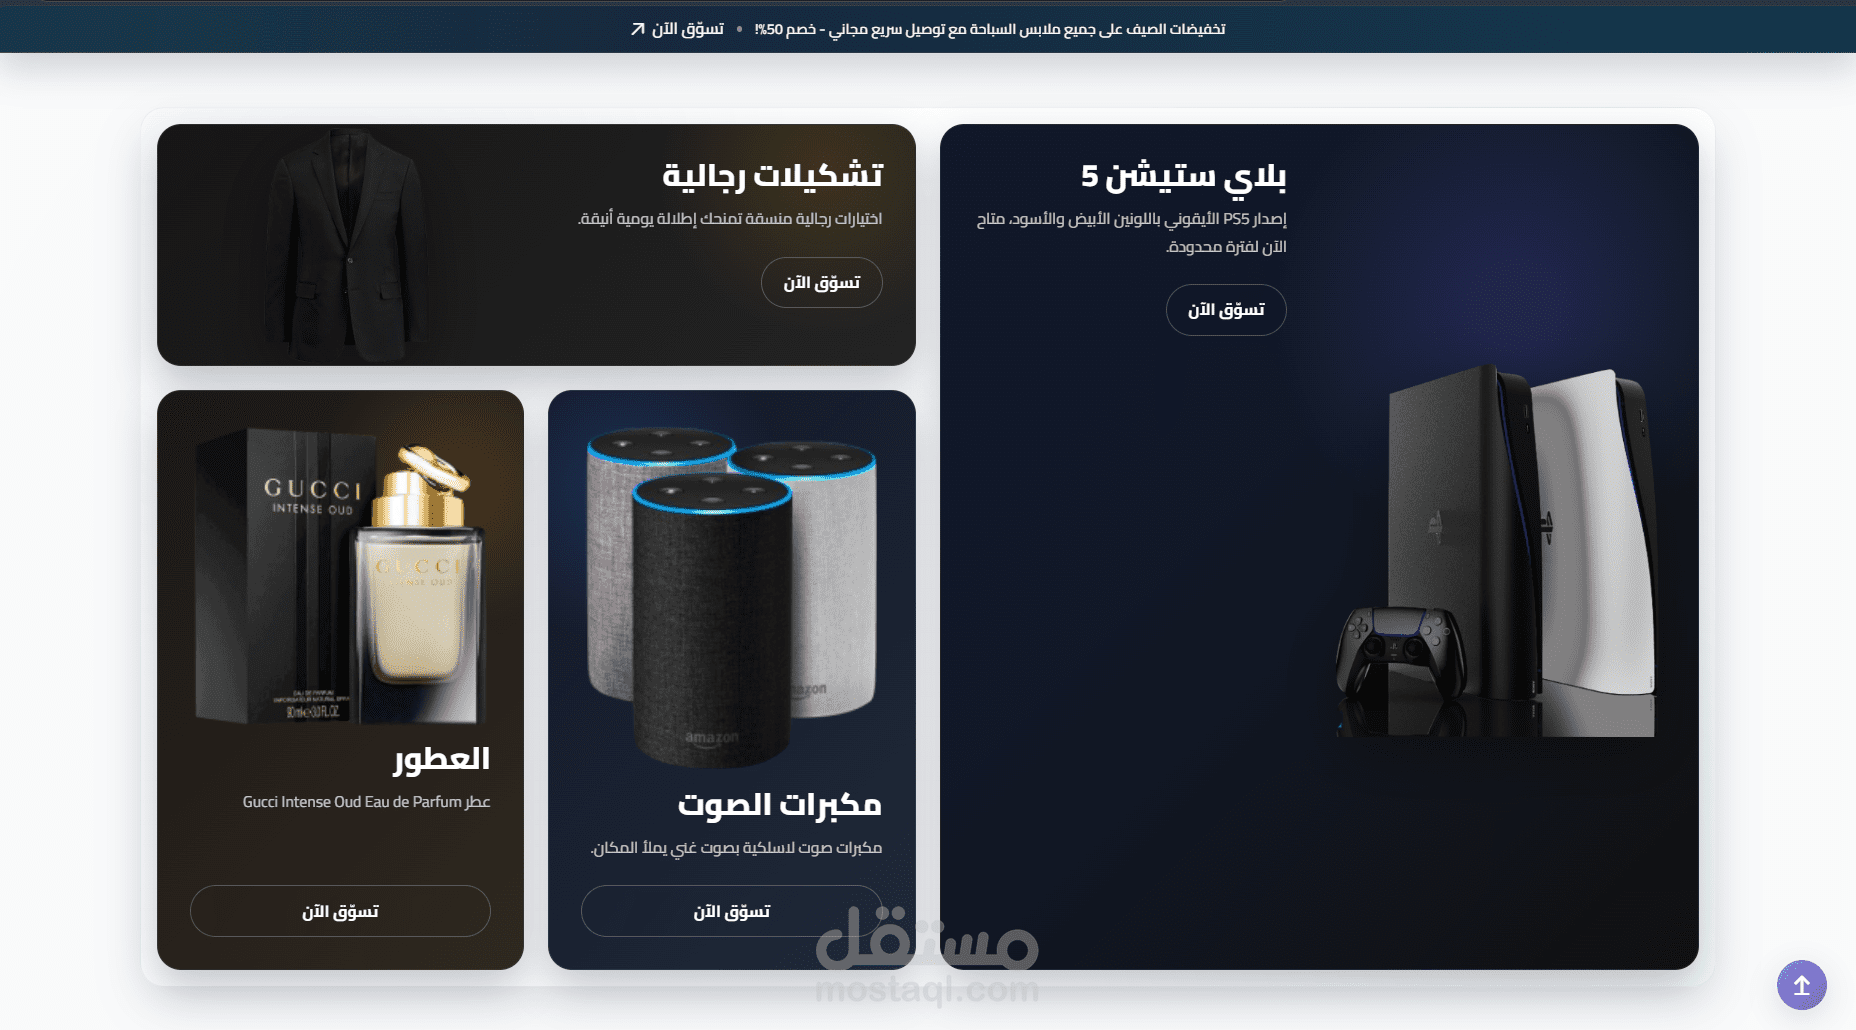The height and width of the screenshot is (1030, 1856).
Task: Open the "مكبرات الصوت" heading
Action: [x=780, y=804]
